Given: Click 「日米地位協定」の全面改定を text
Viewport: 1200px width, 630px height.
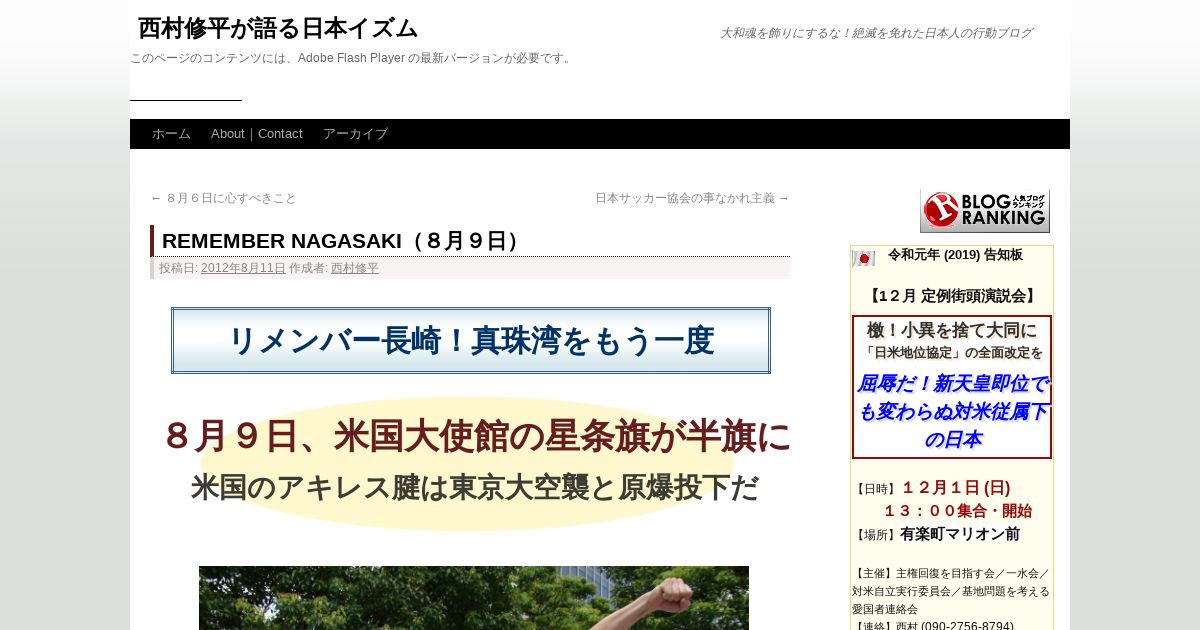Looking at the screenshot, I should click(x=952, y=353).
